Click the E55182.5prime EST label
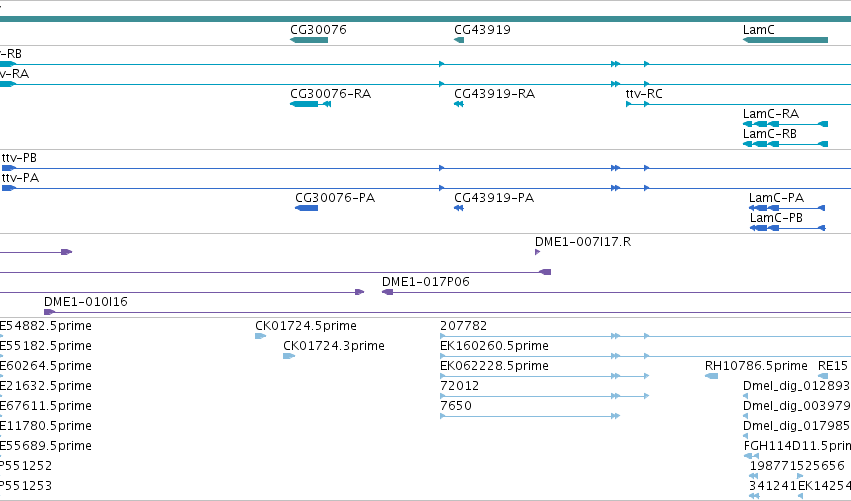851x501 pixels. [x=46, y=346]
